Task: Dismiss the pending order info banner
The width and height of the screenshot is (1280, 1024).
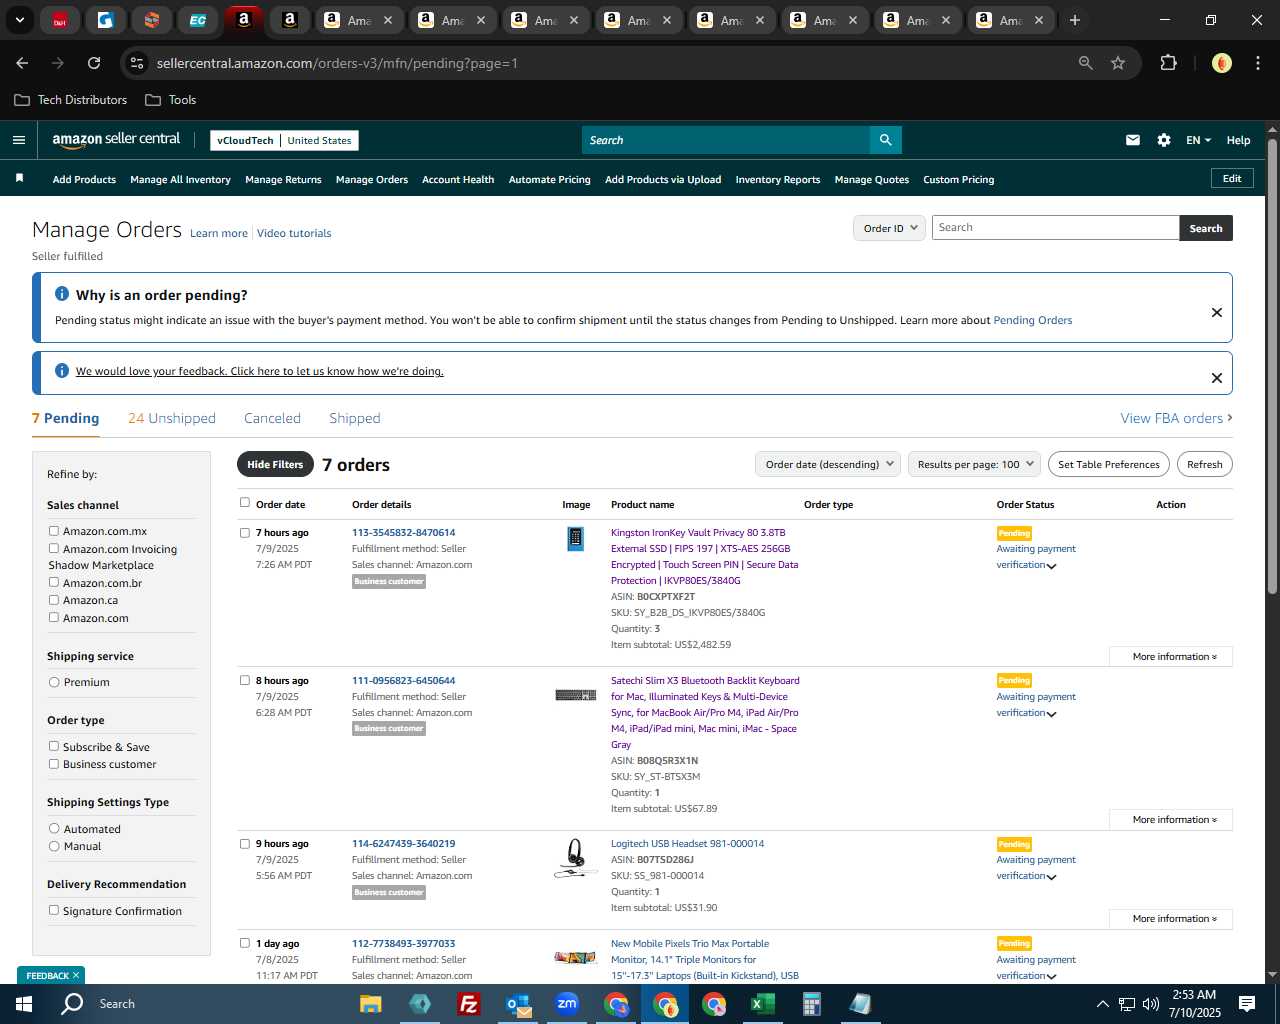Action: [1217, 312]
